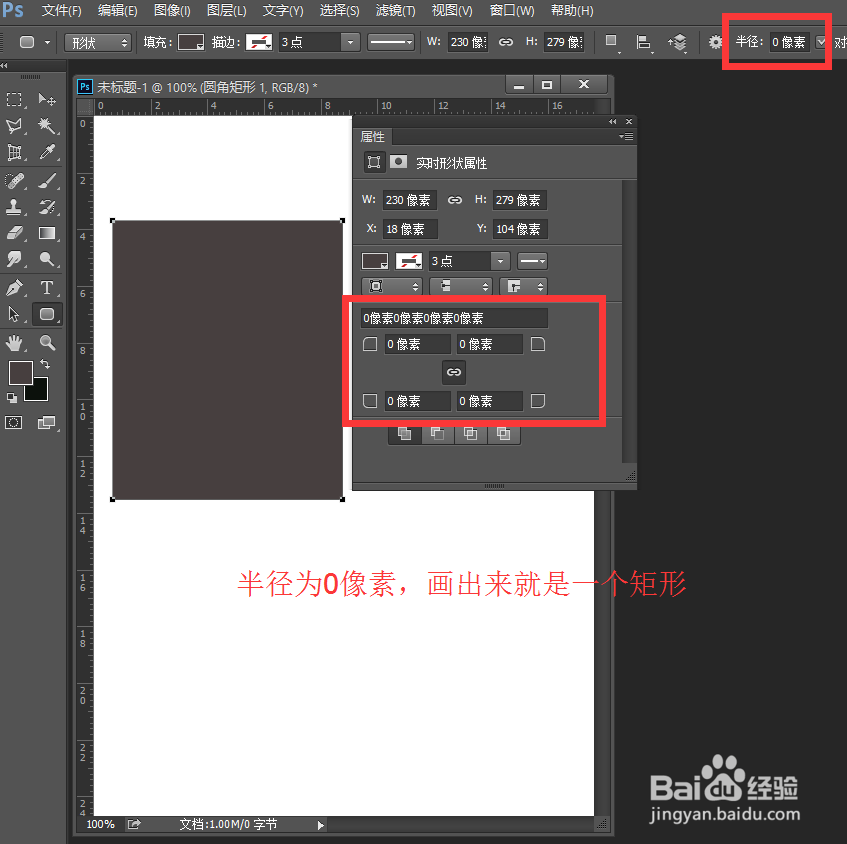The image size is (847, 844).
Task: Select the Gradient tool
Action: point(46,232)
